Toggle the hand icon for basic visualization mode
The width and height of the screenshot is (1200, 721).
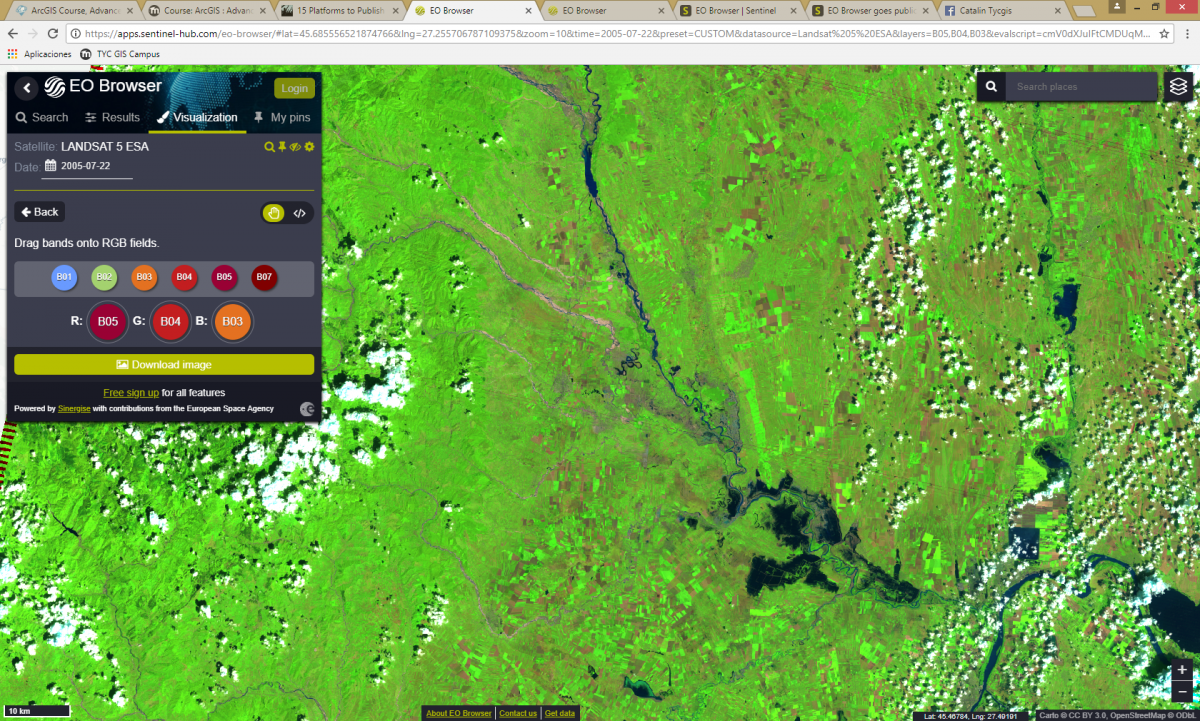[x=273, y=212]
